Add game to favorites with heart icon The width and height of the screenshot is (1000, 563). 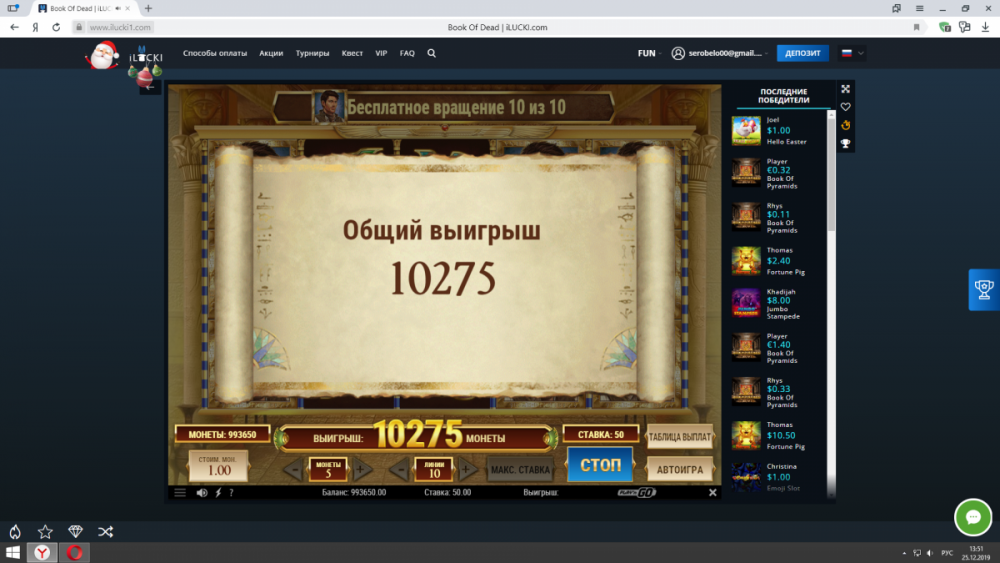pyautogui.click(x=845, y=107)
